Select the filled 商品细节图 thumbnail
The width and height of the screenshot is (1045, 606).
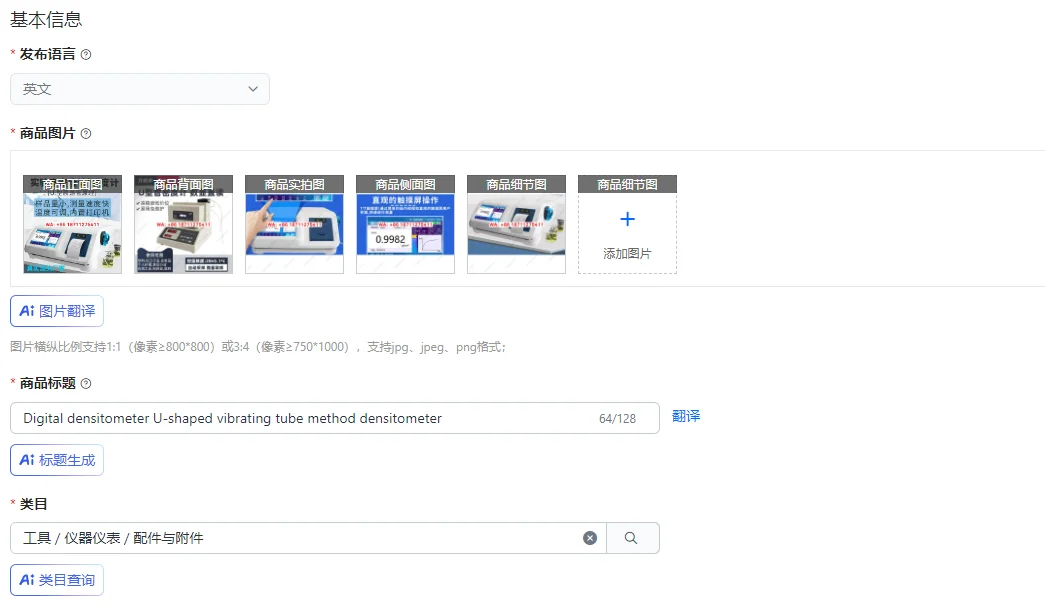(x=517, y=224)
